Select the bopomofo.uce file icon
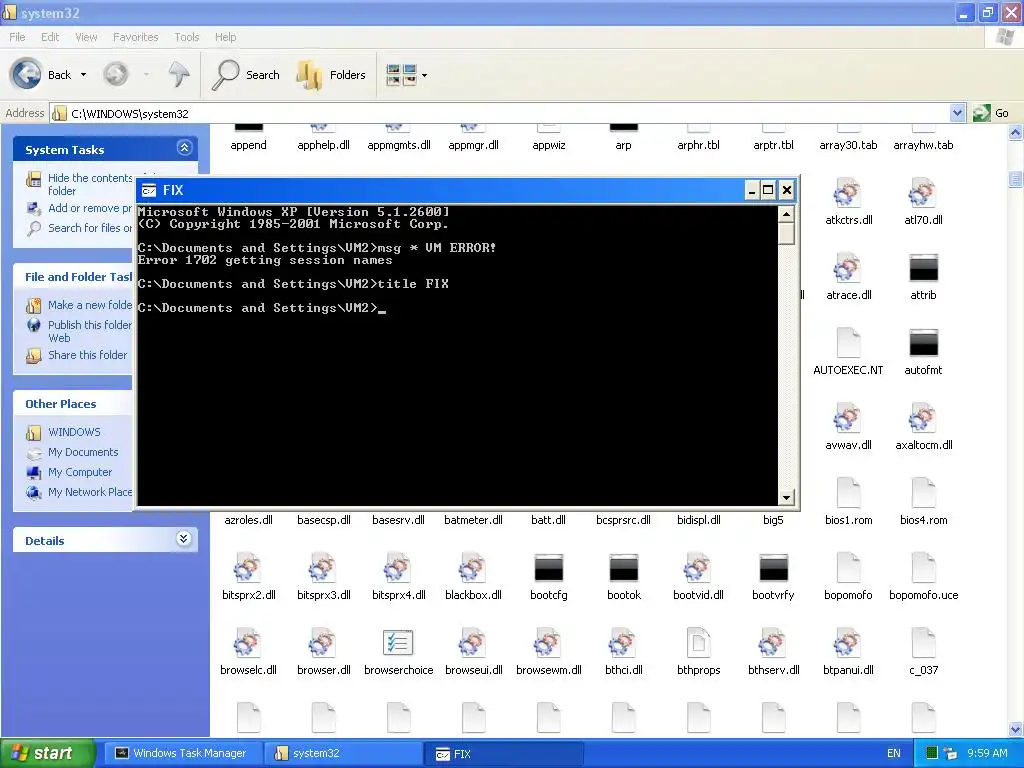 click(923, 569)
